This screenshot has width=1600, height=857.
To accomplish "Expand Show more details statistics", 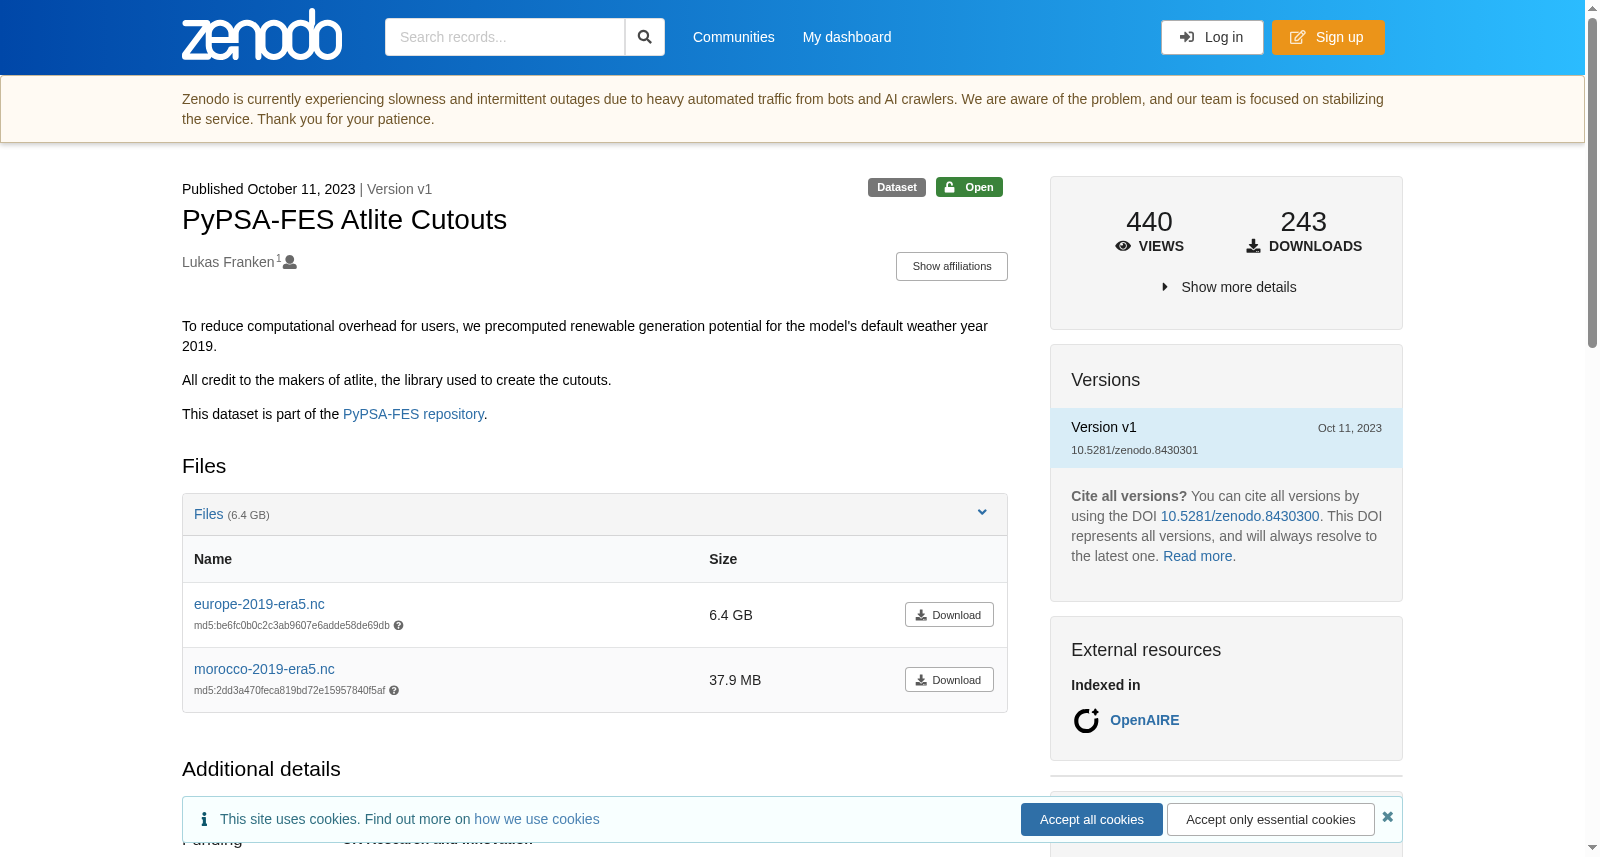I will tap(1228, 287).
